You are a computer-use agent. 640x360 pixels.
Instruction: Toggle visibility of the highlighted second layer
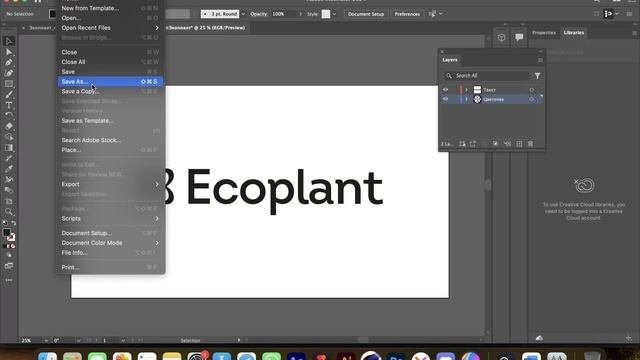coord(445,99)
